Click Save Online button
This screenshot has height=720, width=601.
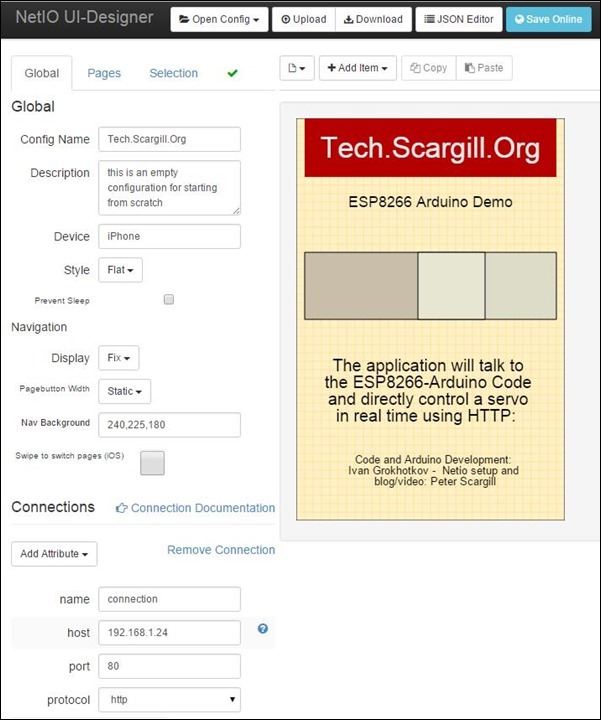[549, 19]
